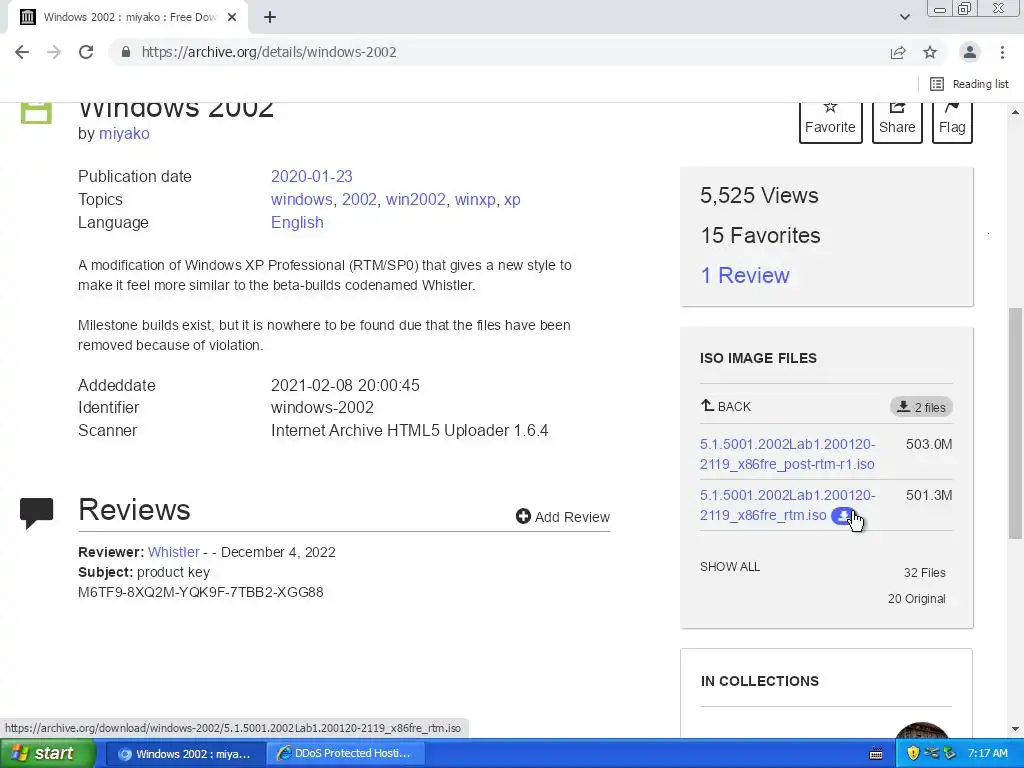Open uploader miyako's profile
Viewport: 1024px width, 768px height.
tap(124, 133)
